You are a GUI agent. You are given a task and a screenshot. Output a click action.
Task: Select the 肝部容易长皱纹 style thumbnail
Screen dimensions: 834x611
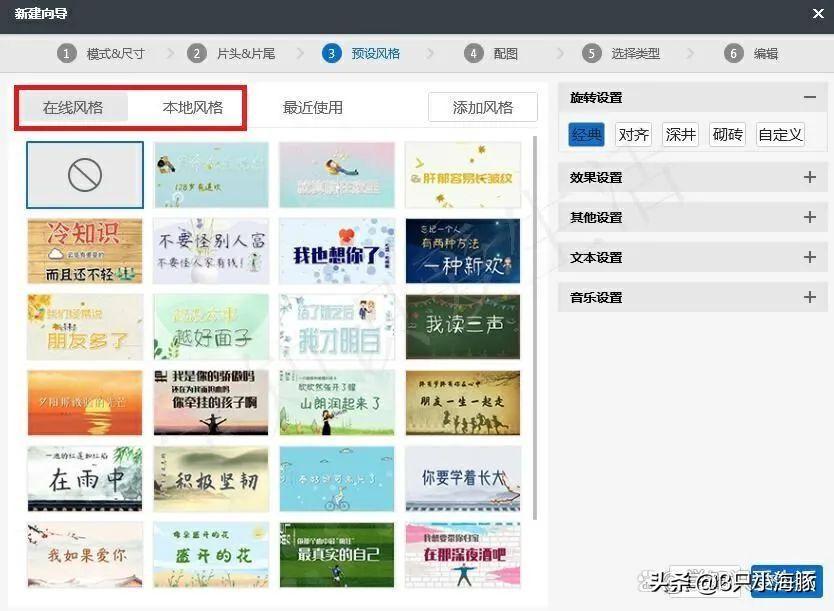tap(463, 174)
